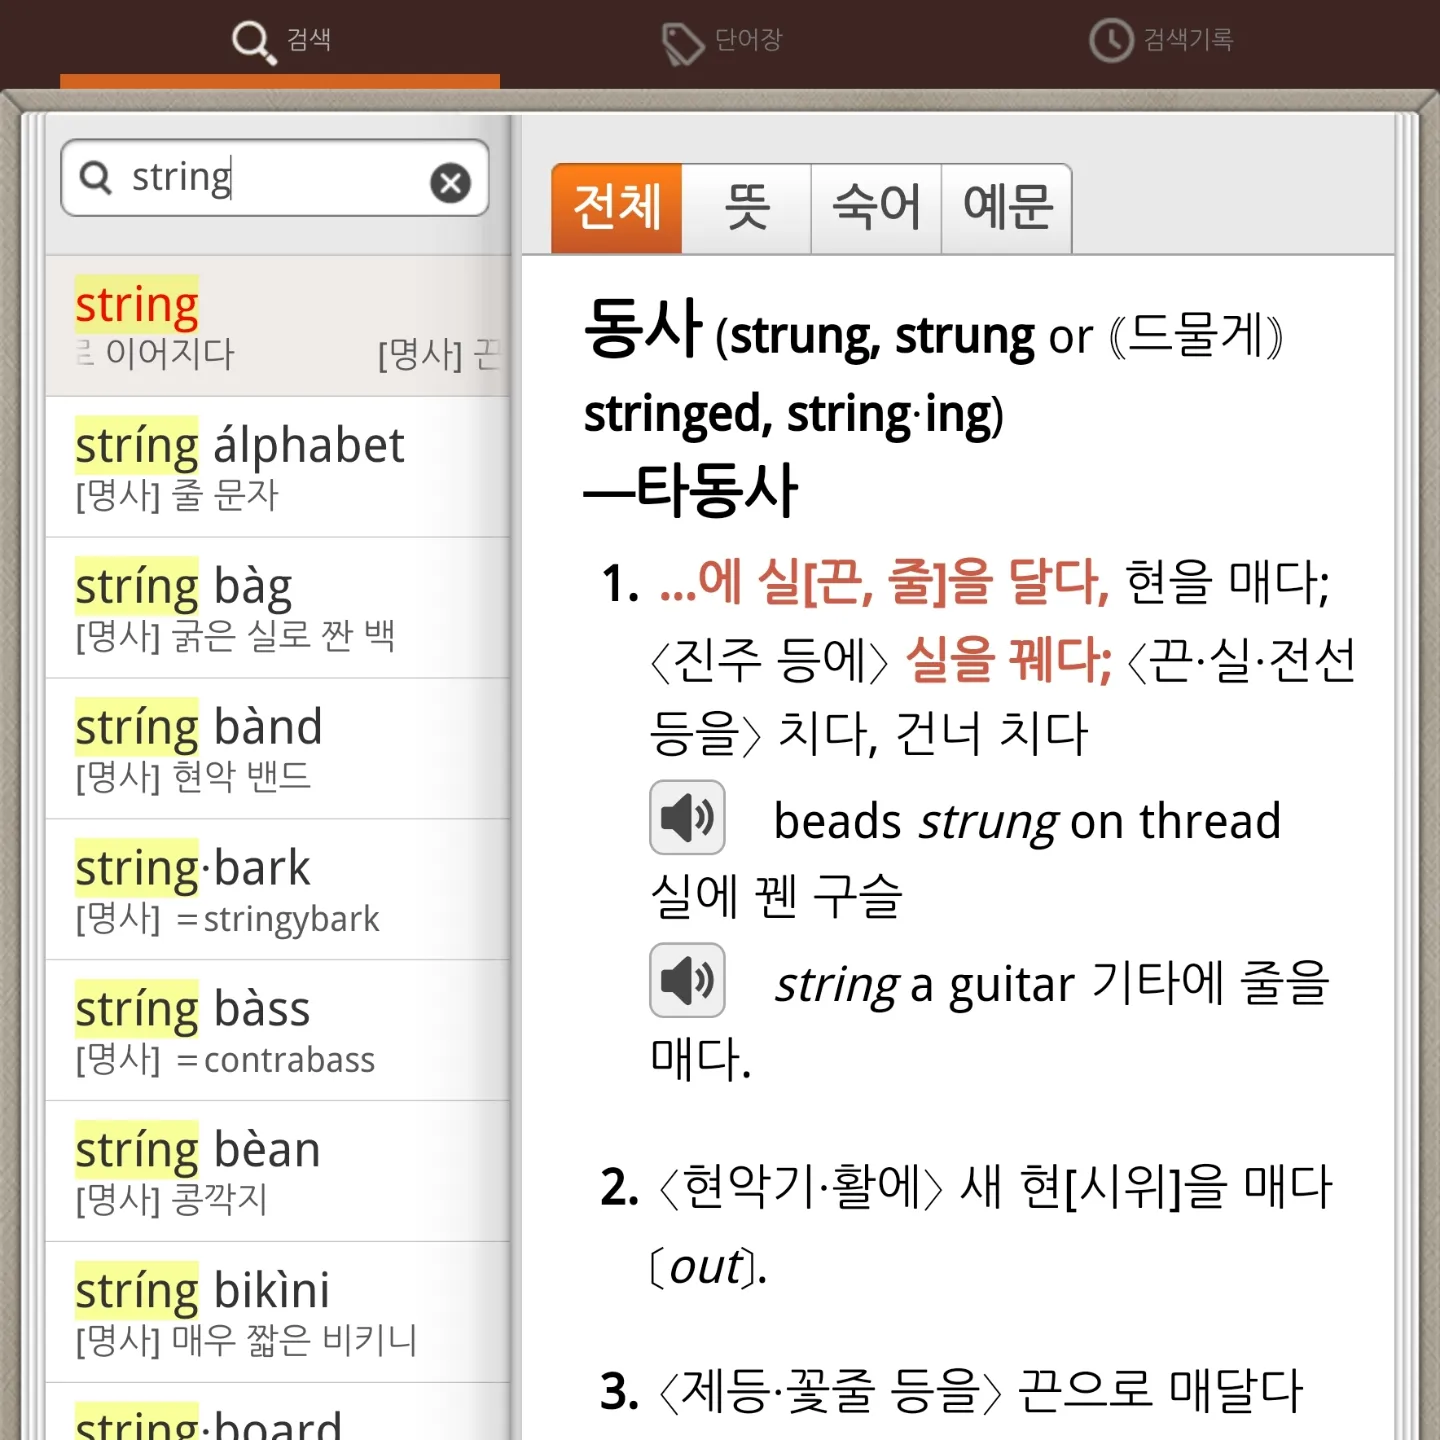Click '[명사] 매우 짧은 비키니' description
This screenshot has width=1440, height=1440.
pyautogui.click(x=246, y=1339)
